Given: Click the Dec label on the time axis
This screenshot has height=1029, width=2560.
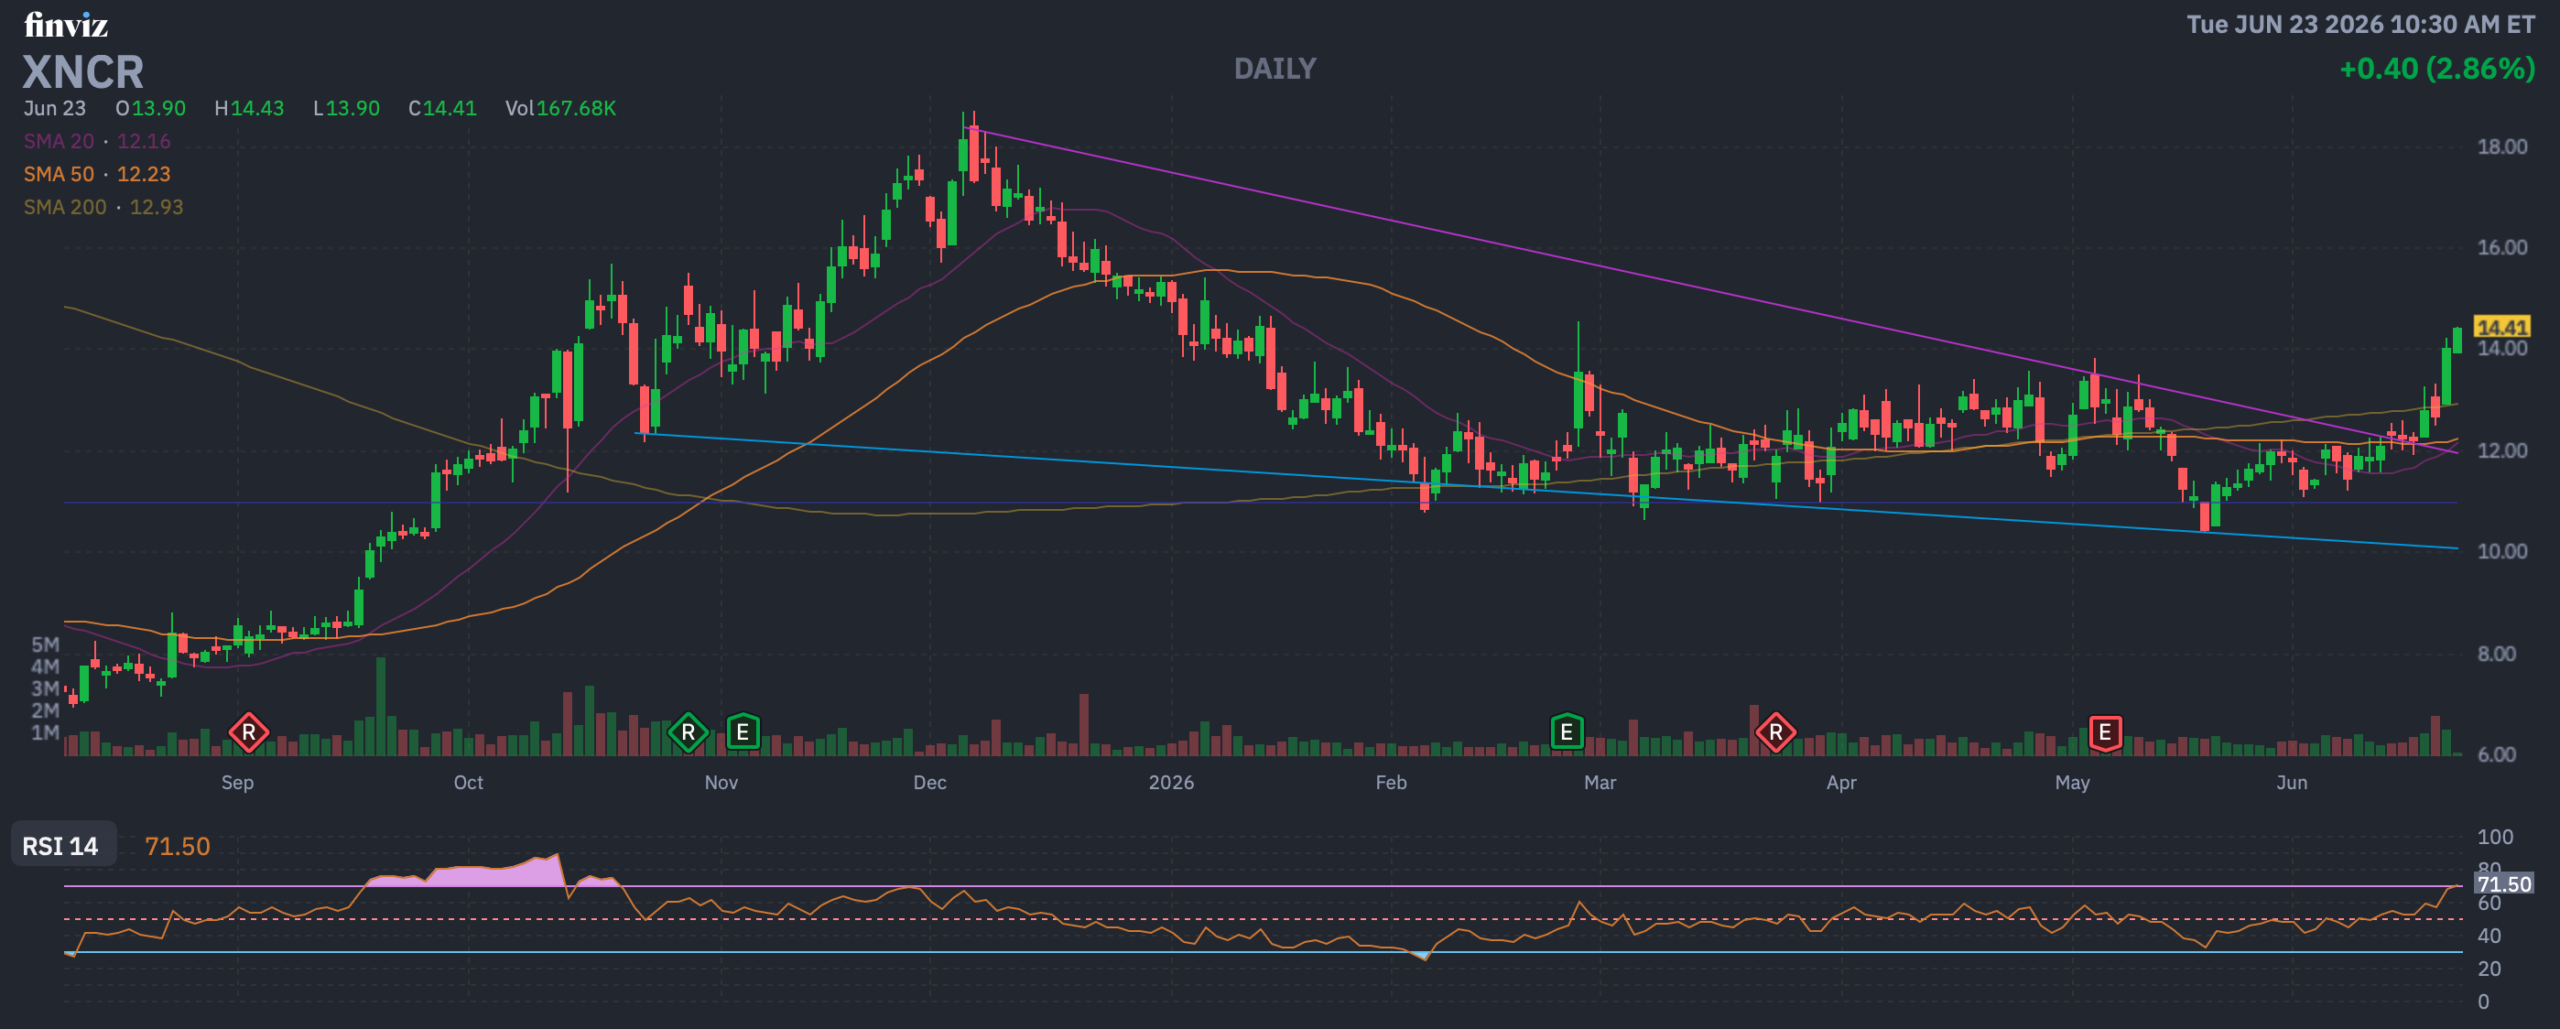Looking at the screenshot, I should coord(929,783).
